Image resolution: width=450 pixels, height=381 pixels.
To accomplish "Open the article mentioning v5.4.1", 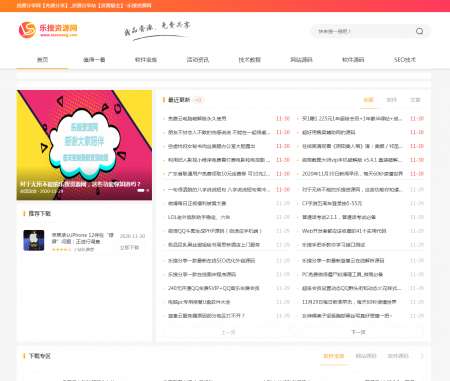I will pos(352,160).
